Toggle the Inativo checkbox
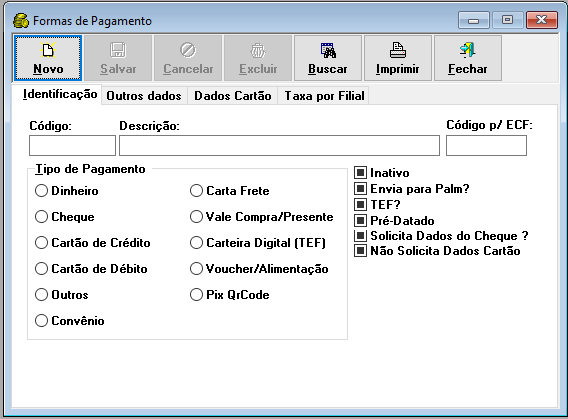Viewport: 568px width, 419px height. click(360, 173)
